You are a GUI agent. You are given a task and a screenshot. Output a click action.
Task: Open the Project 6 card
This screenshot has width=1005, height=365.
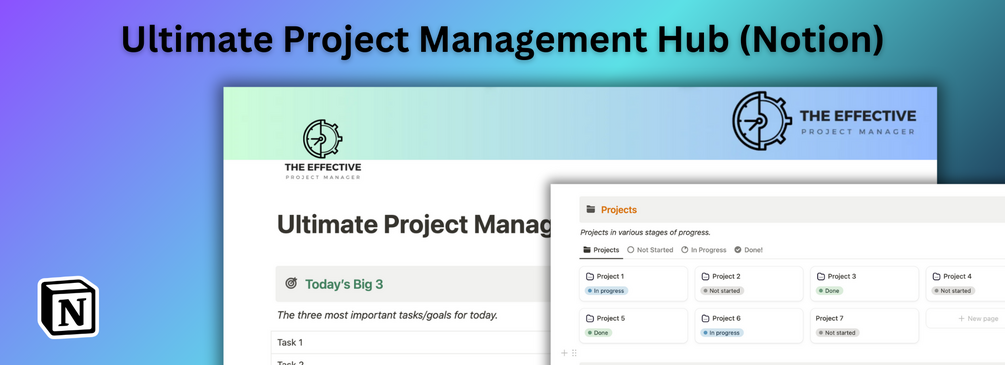point(749,326)
